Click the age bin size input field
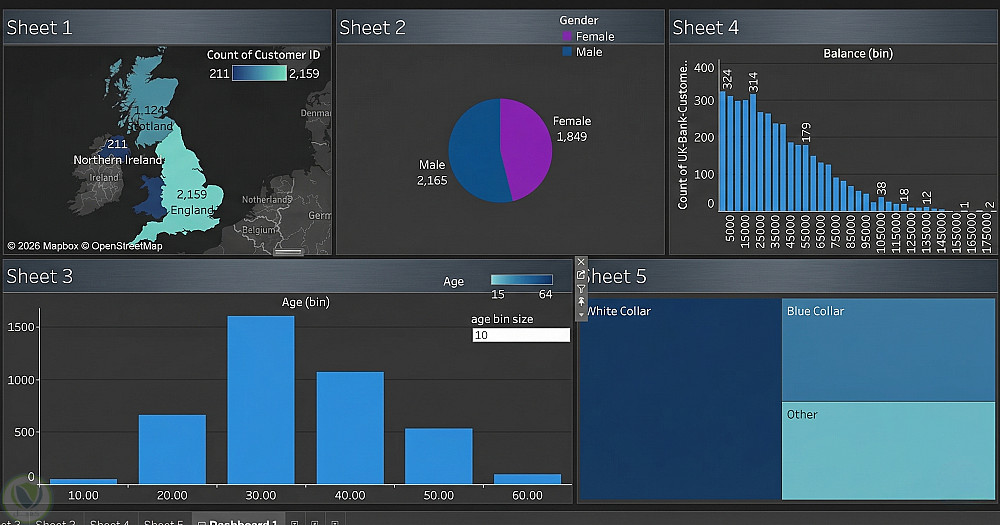Image resolution: width=1000 pixels, height=525 pixels. pyautogui.click(x=521, y=335)
